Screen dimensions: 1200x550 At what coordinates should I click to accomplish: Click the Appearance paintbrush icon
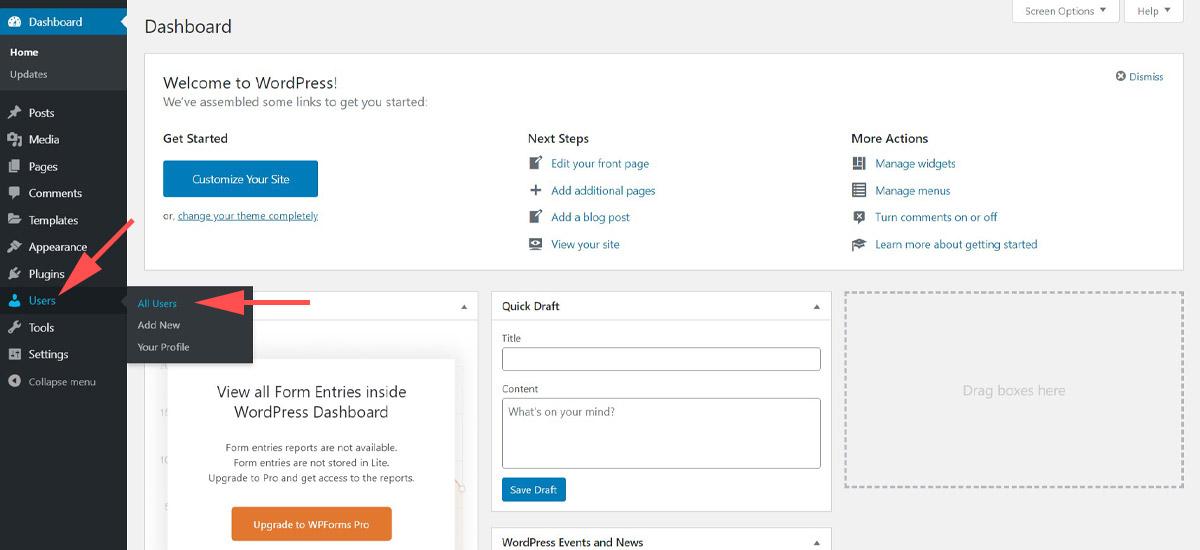(x=14, y=247)
